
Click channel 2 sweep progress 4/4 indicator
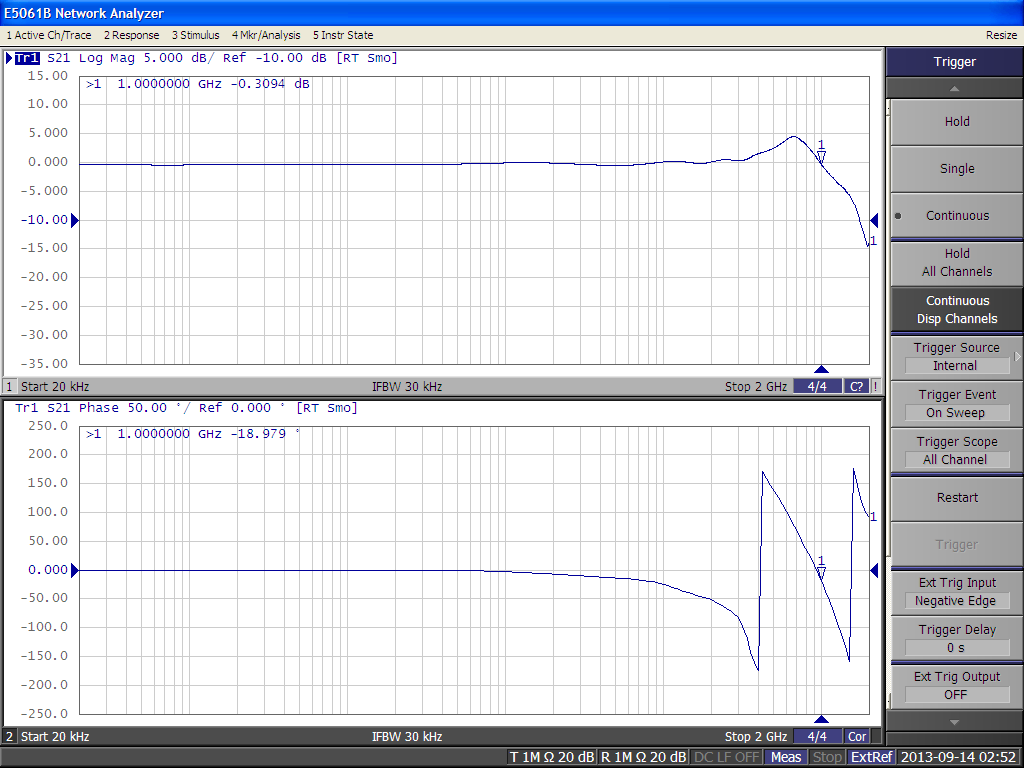(817, 737)
